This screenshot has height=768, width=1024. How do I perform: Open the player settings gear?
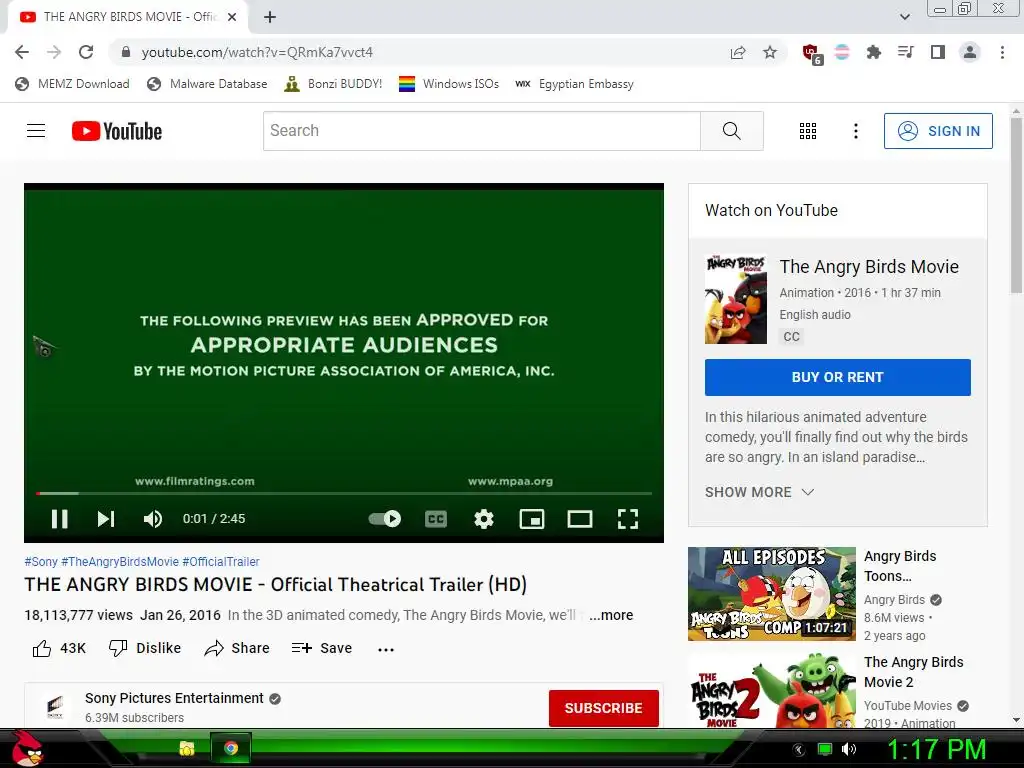(x=483, y=519)
